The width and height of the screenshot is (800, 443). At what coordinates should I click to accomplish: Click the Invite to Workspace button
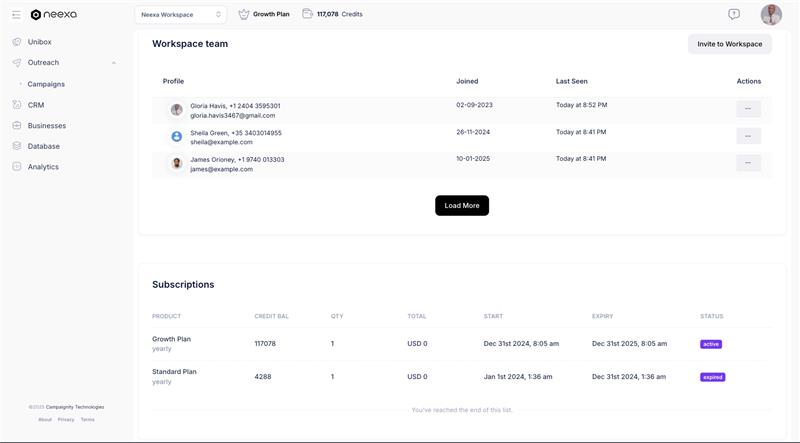coord(729,44)
